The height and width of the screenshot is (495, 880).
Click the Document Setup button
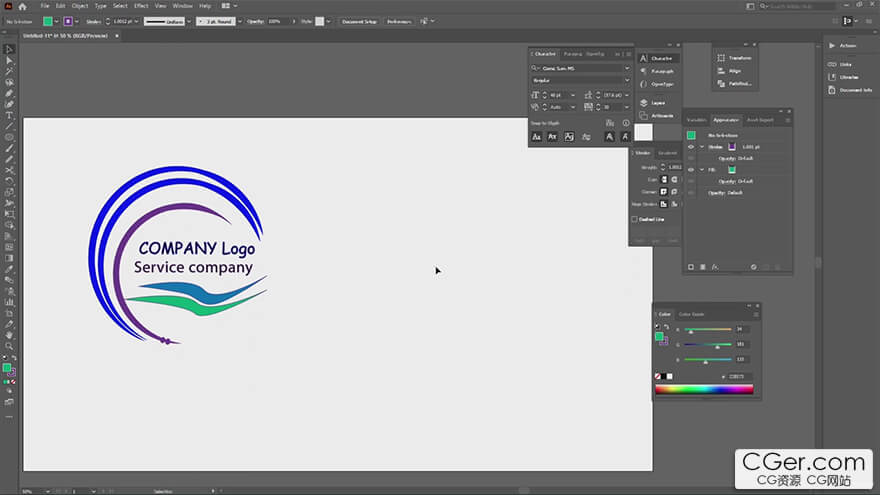tap(359, 21)
